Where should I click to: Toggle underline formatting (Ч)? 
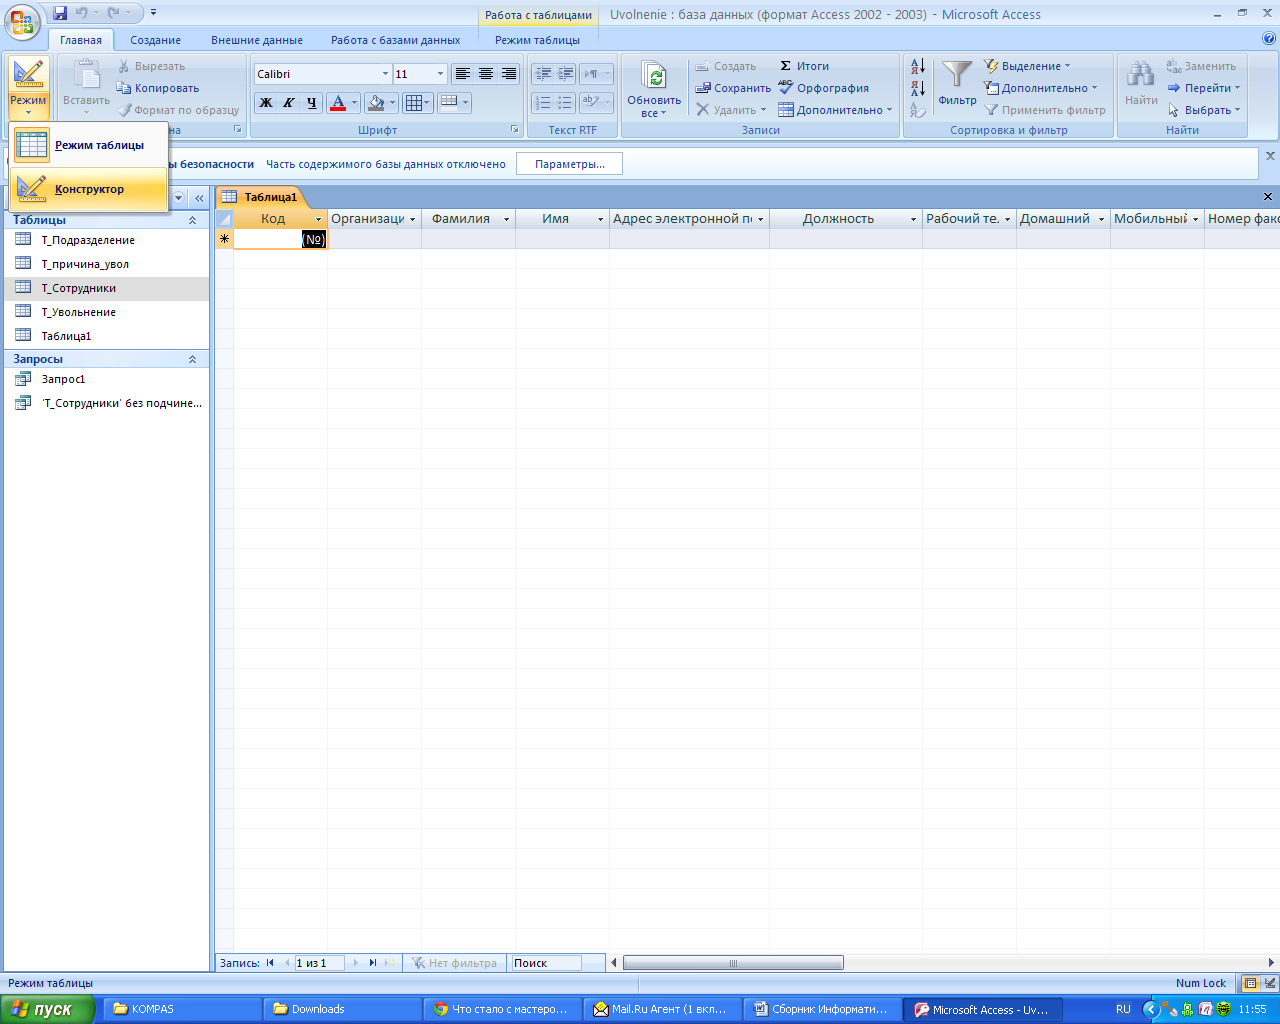pyautogui.click(x=312, y=102)
